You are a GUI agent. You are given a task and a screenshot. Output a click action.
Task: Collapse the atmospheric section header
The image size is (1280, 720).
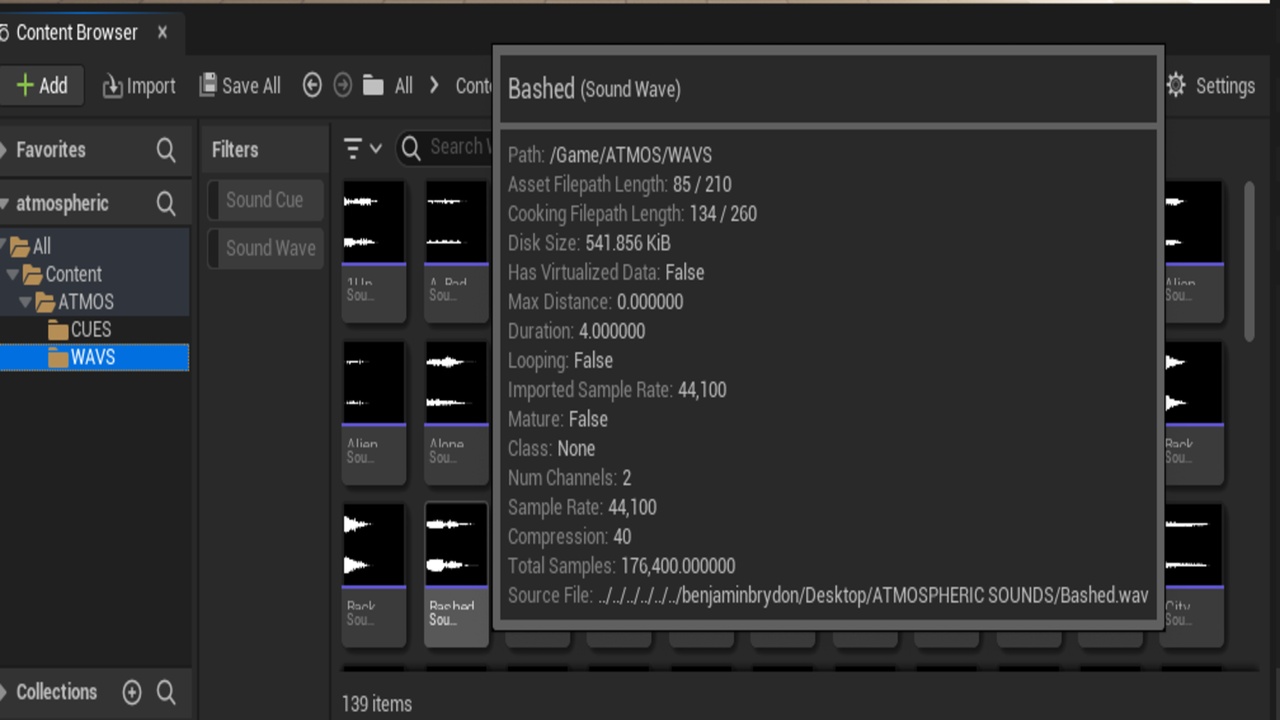4,204
